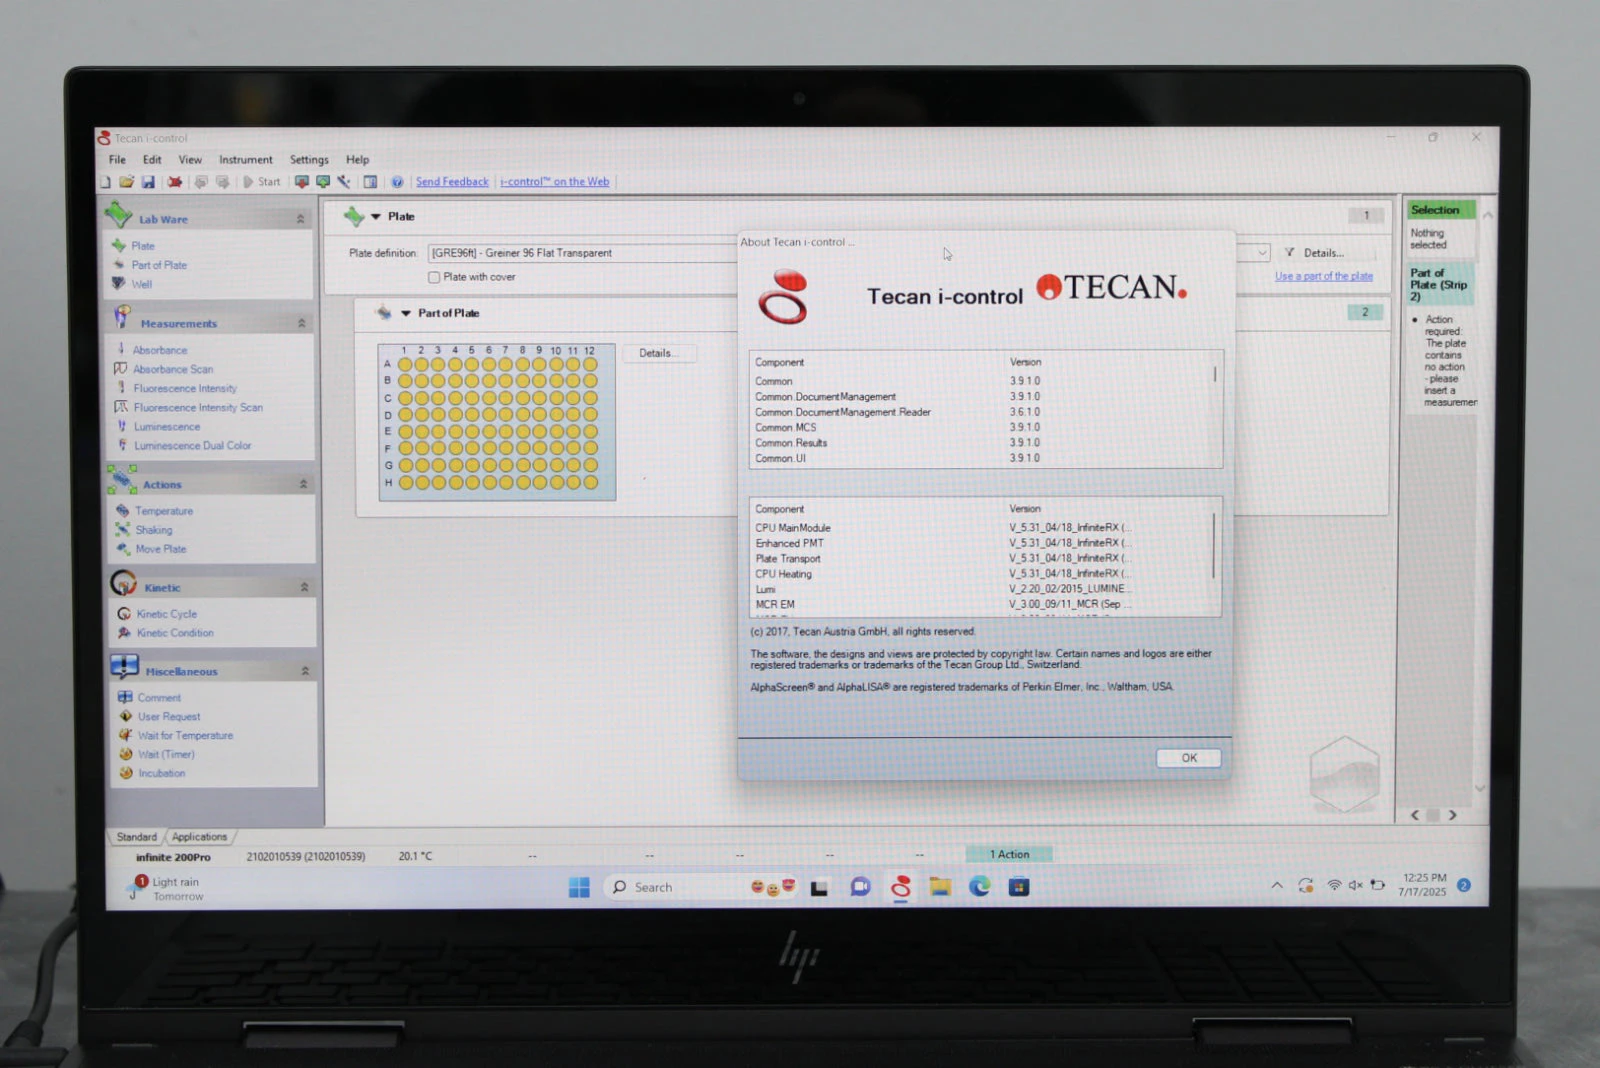Select Absorbance in the Measurements panel
Image resolution: width=1600 pixels, height=1068 pixels.
pyautogui.click(x=160, y=350)
